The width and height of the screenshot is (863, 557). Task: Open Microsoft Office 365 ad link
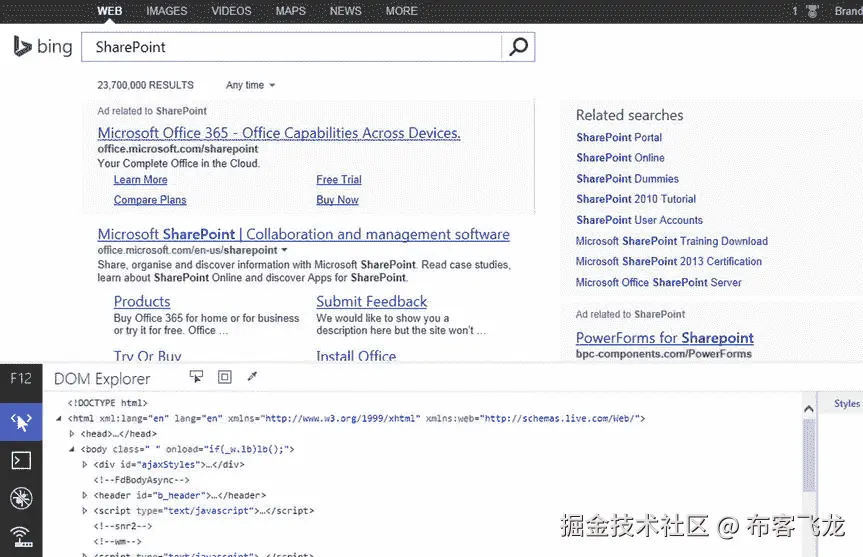[x=279, y=133]
